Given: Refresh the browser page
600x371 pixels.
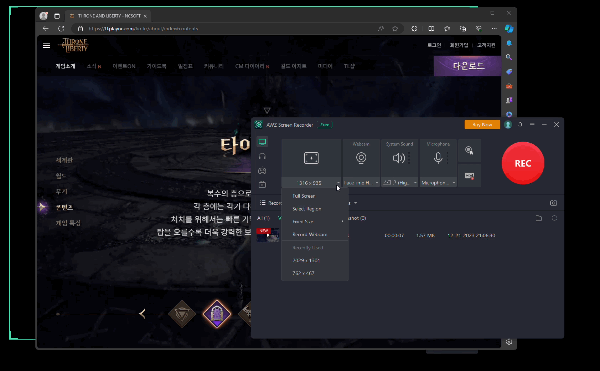Looking at the screenshot, I should click(61, 29).
